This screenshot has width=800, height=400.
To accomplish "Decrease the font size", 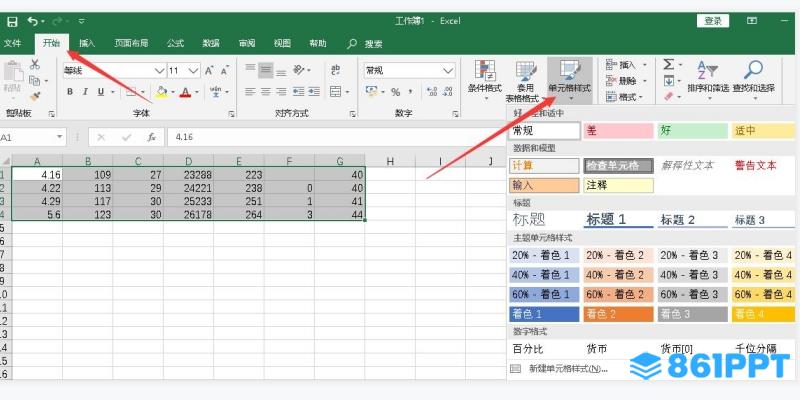I will coord(224,70).
